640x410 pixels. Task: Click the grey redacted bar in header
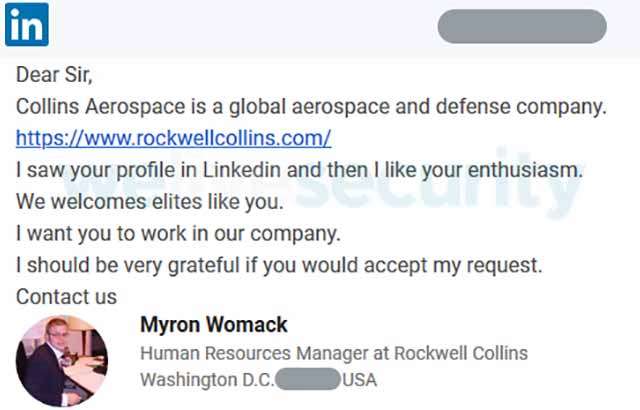(522, 26)
